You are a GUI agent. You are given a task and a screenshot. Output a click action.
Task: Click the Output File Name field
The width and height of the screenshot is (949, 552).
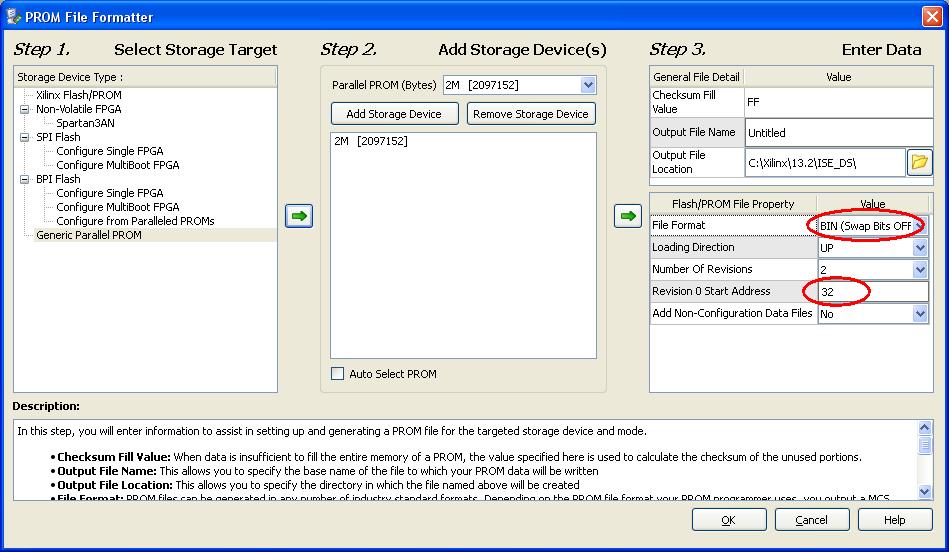tap(838, 133)
